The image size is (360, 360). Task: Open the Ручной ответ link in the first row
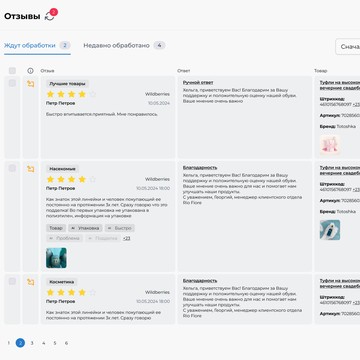(x=198, y=82)
